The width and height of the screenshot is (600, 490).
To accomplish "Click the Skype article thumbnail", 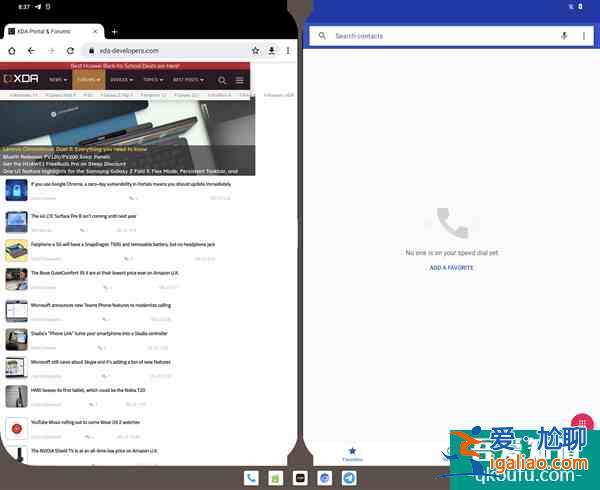I will [x=16, y=368].
